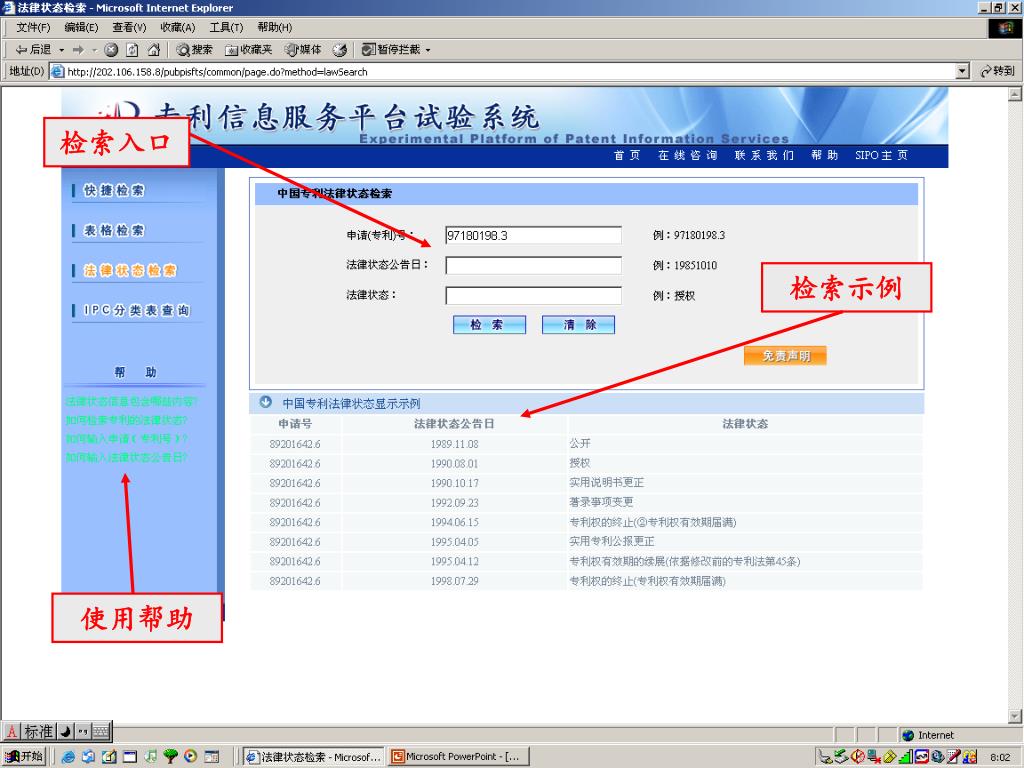Select the 1998.07.29 date cell
The height and width of the screenshot is (768, 1024).
pyautogui.click(x=454, y=581)
